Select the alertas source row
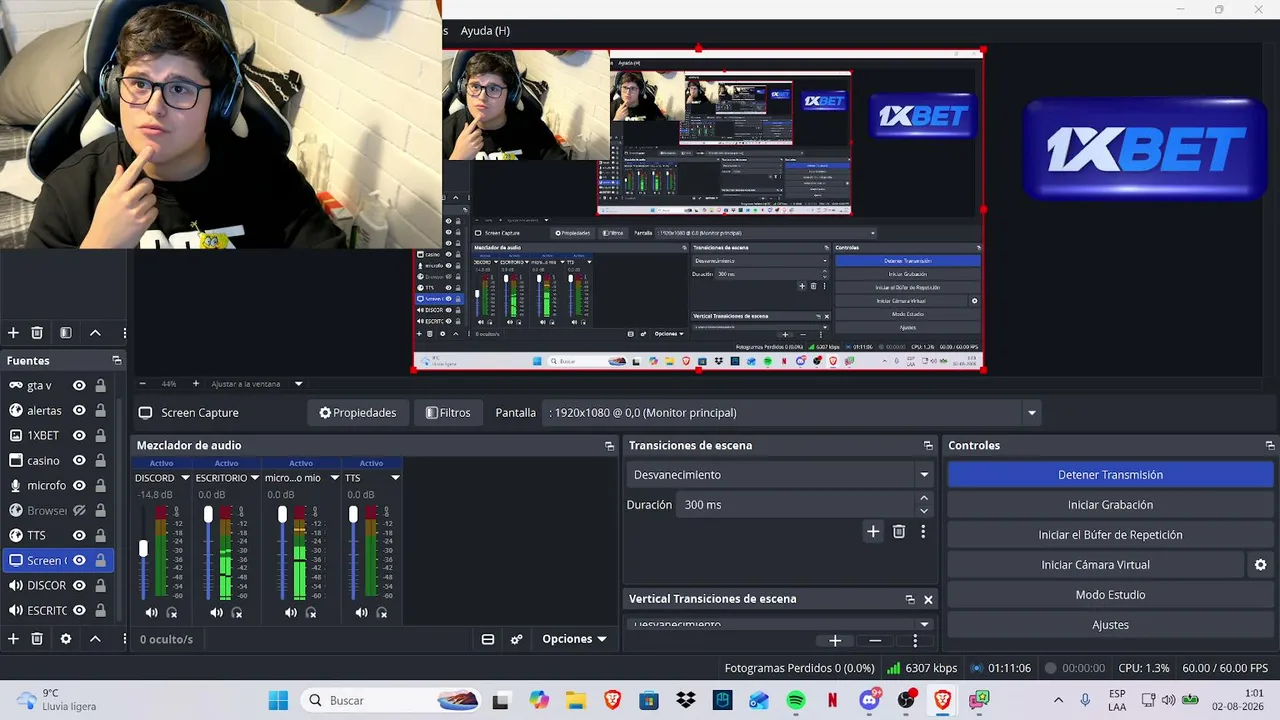1280x720 pixels. (x=57, y=410)
